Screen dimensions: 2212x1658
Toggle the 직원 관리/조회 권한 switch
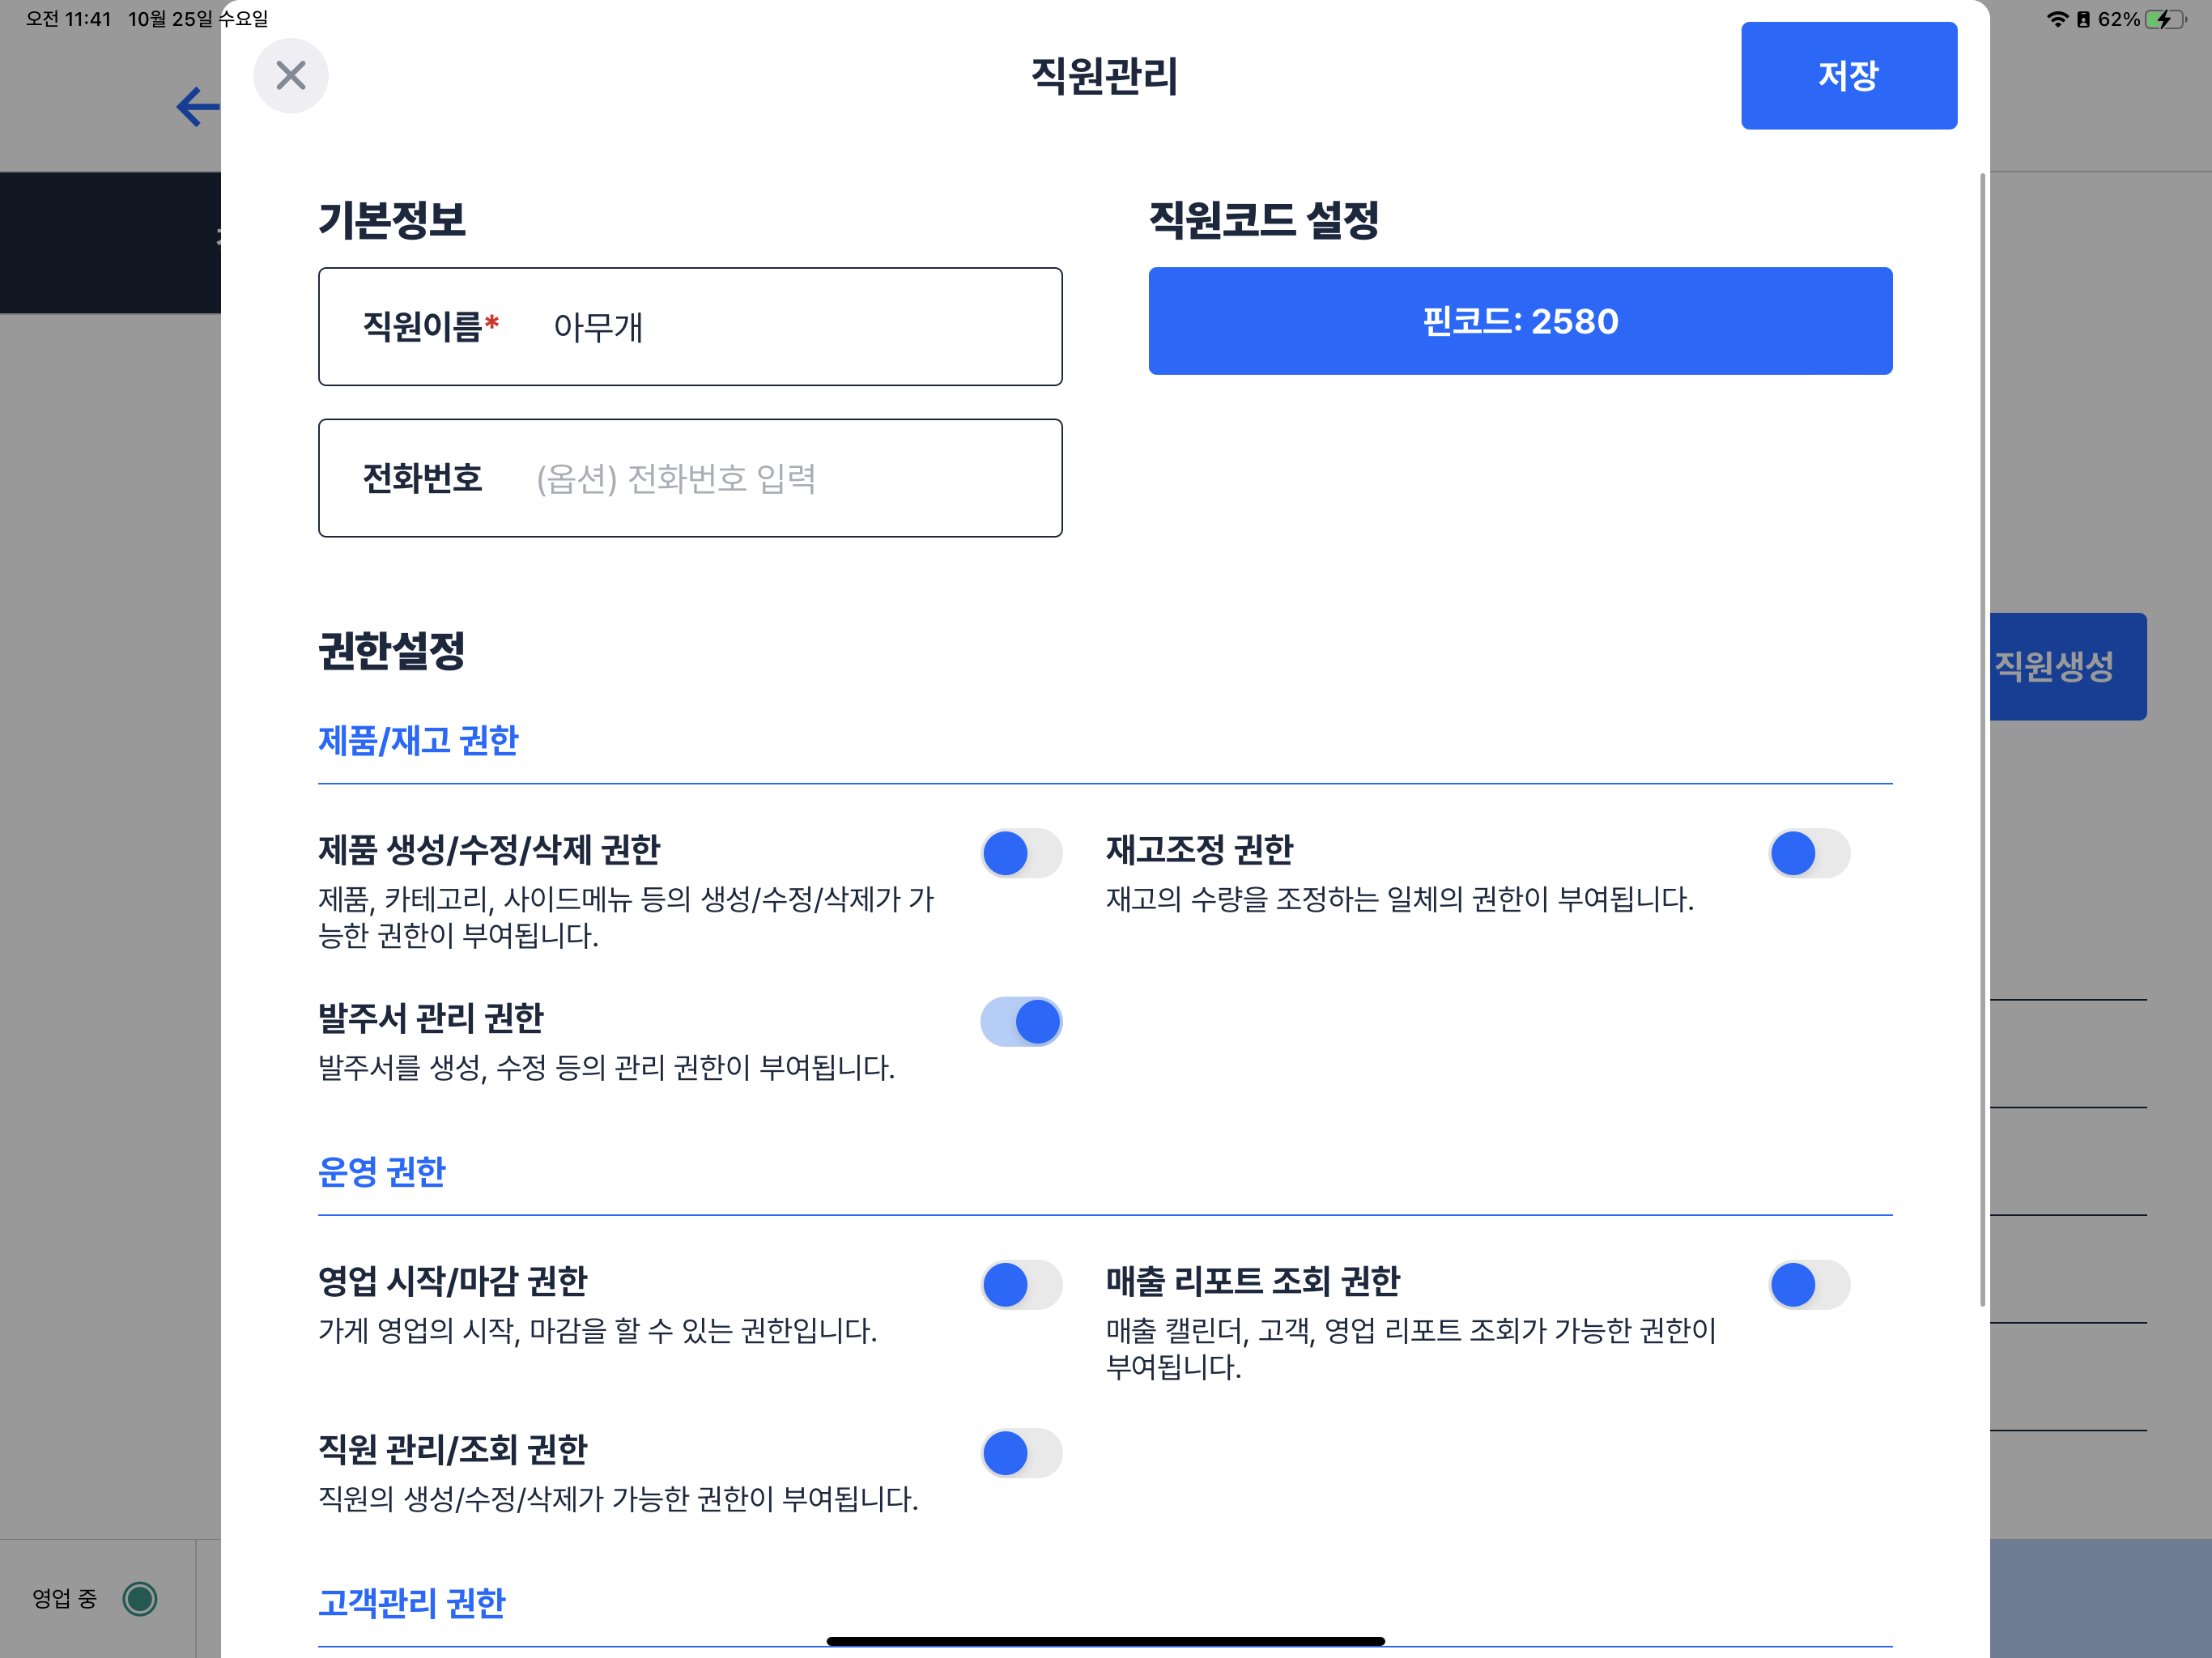tap(1021, 1453)
